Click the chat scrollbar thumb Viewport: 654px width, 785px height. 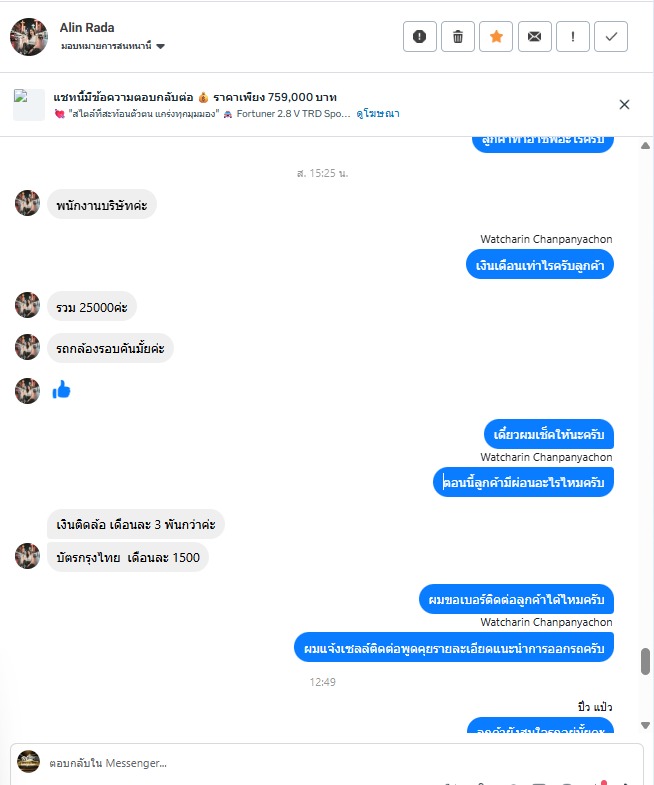(x=645, y=661)
